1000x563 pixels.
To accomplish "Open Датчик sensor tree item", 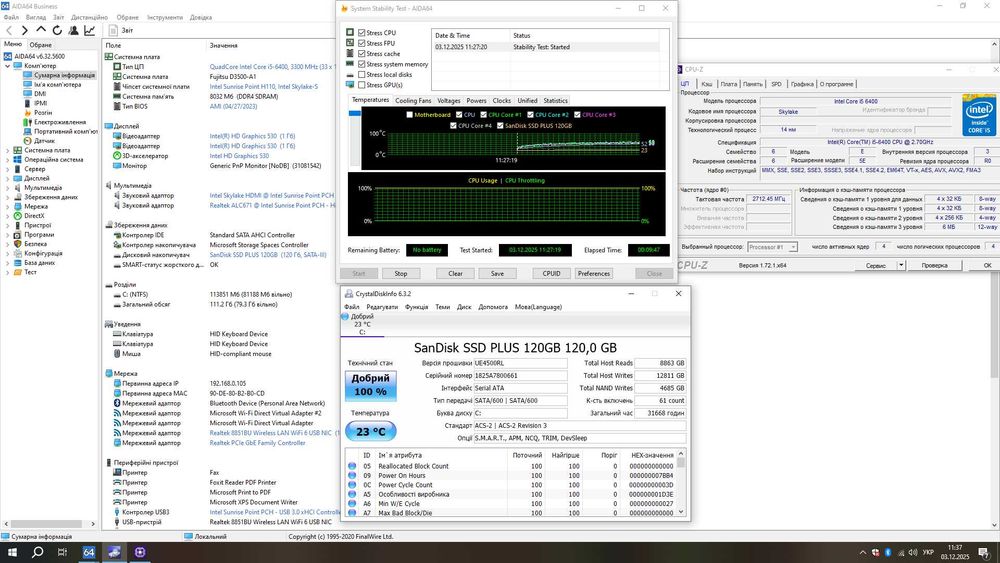I will [44, 141].
